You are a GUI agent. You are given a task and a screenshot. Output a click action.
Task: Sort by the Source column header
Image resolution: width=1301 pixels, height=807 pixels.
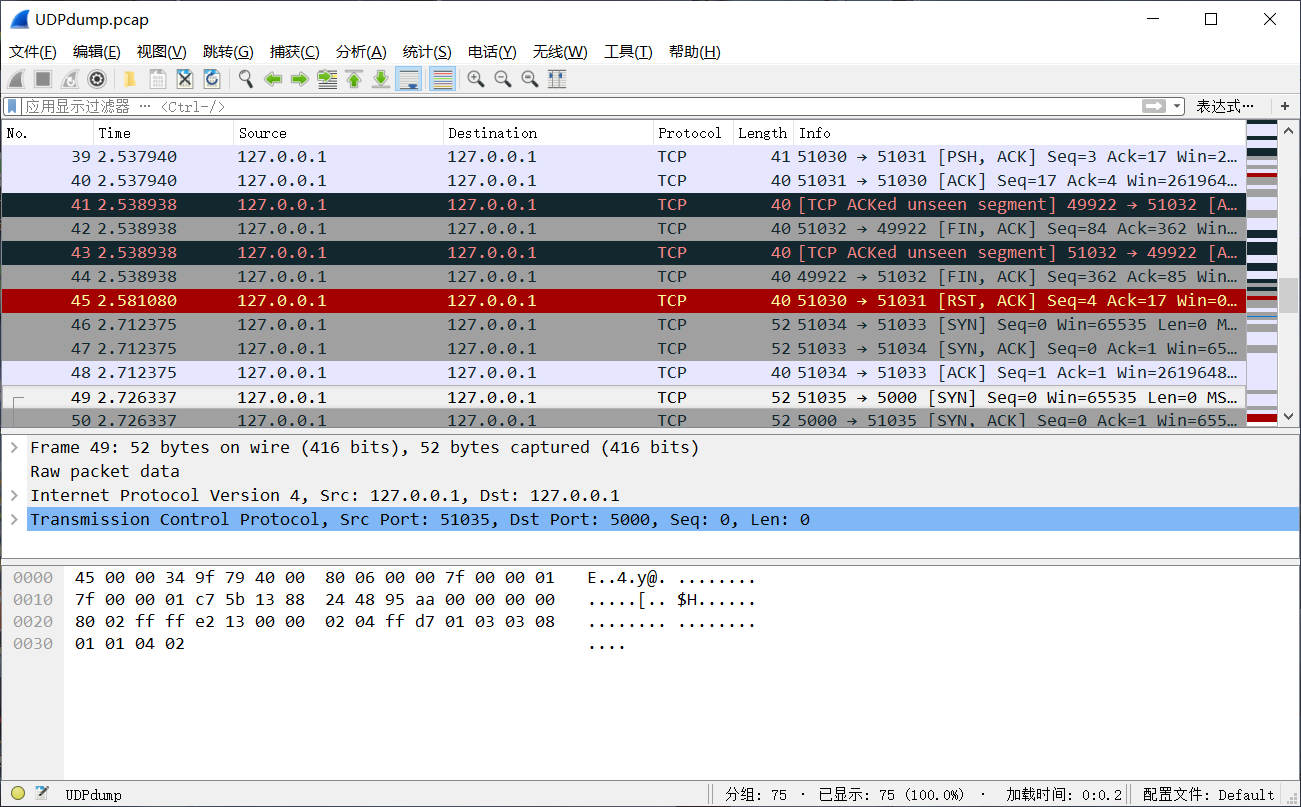339,133
